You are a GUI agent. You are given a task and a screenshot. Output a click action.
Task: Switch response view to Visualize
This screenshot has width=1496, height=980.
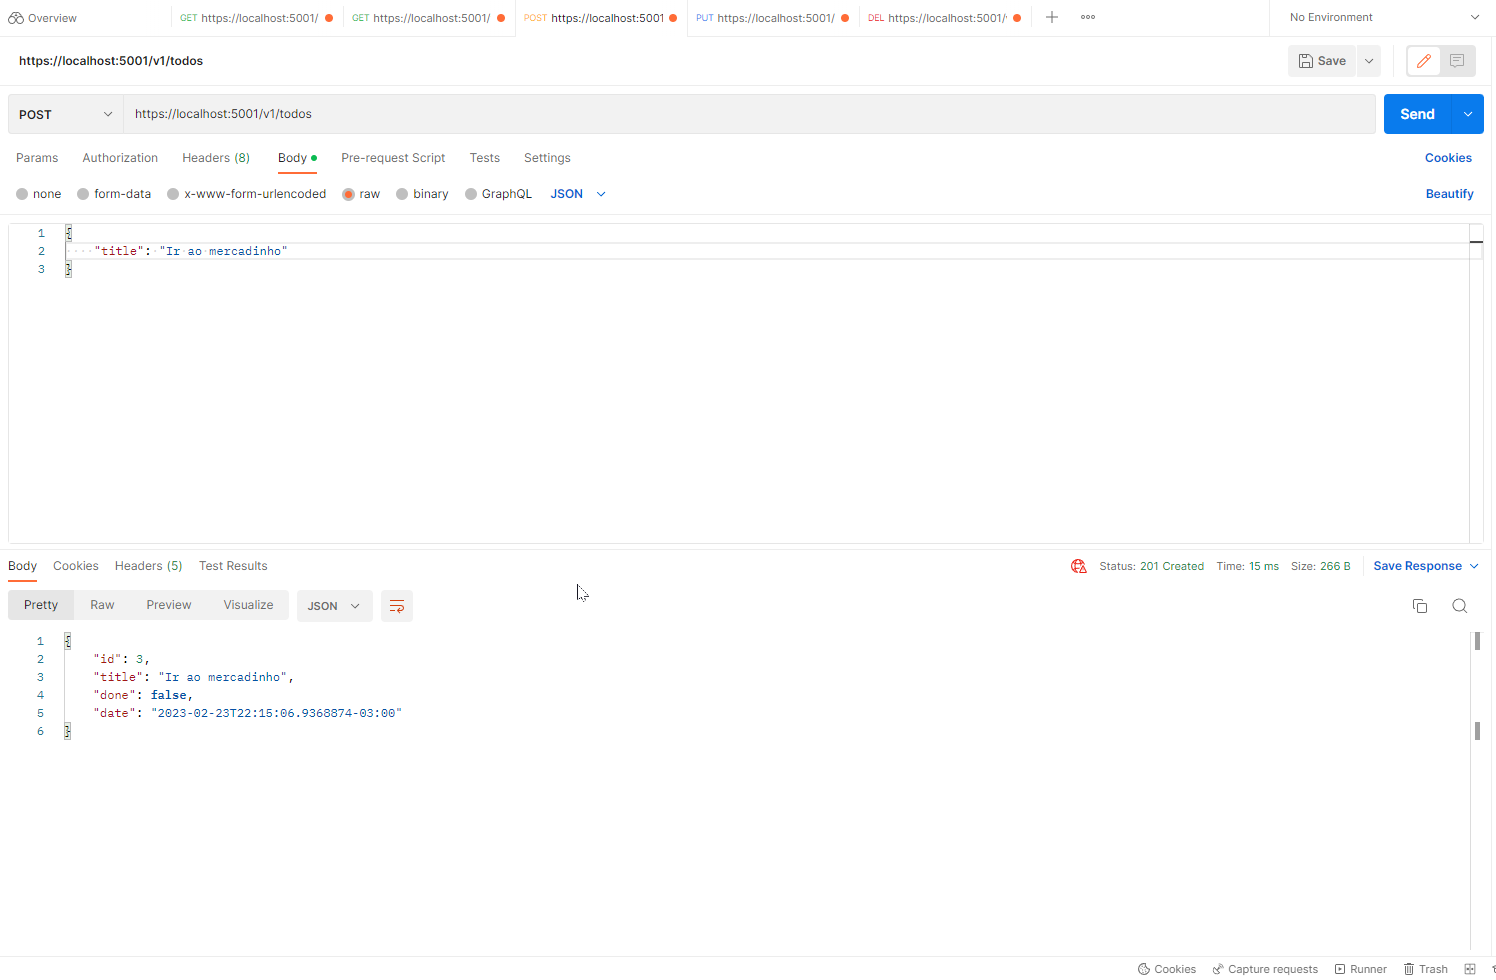coord(248,605)
